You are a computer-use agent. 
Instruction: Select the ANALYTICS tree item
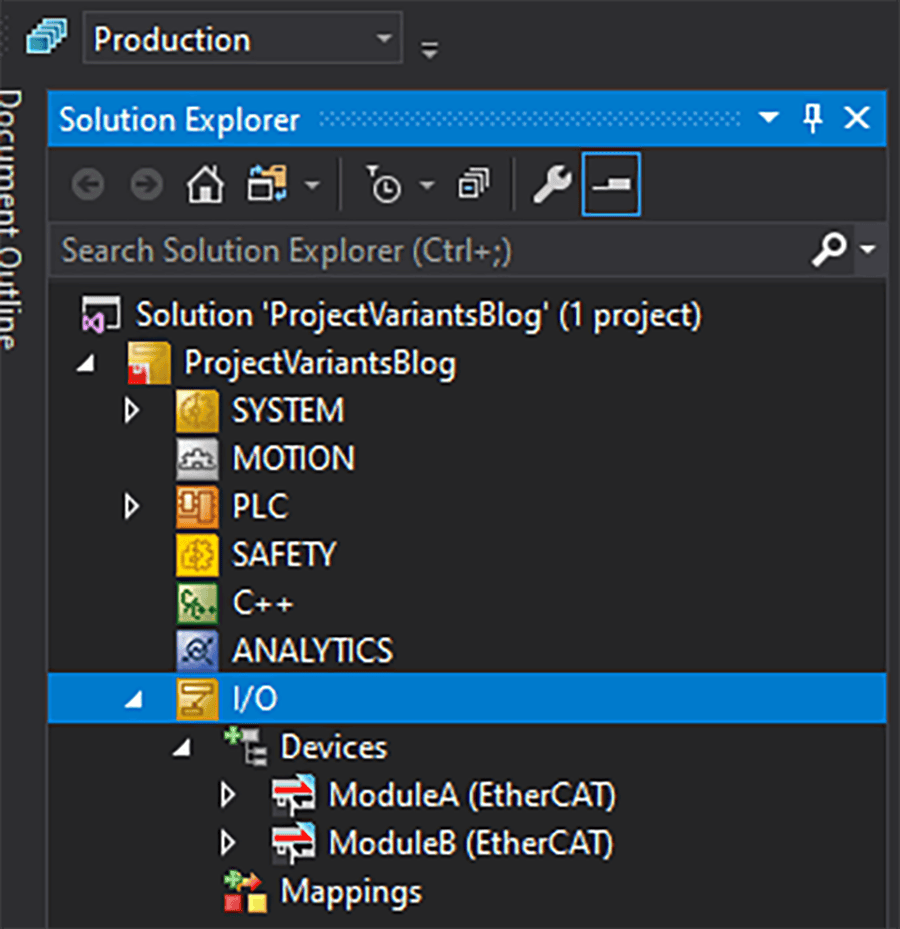[x=312, y=651]
